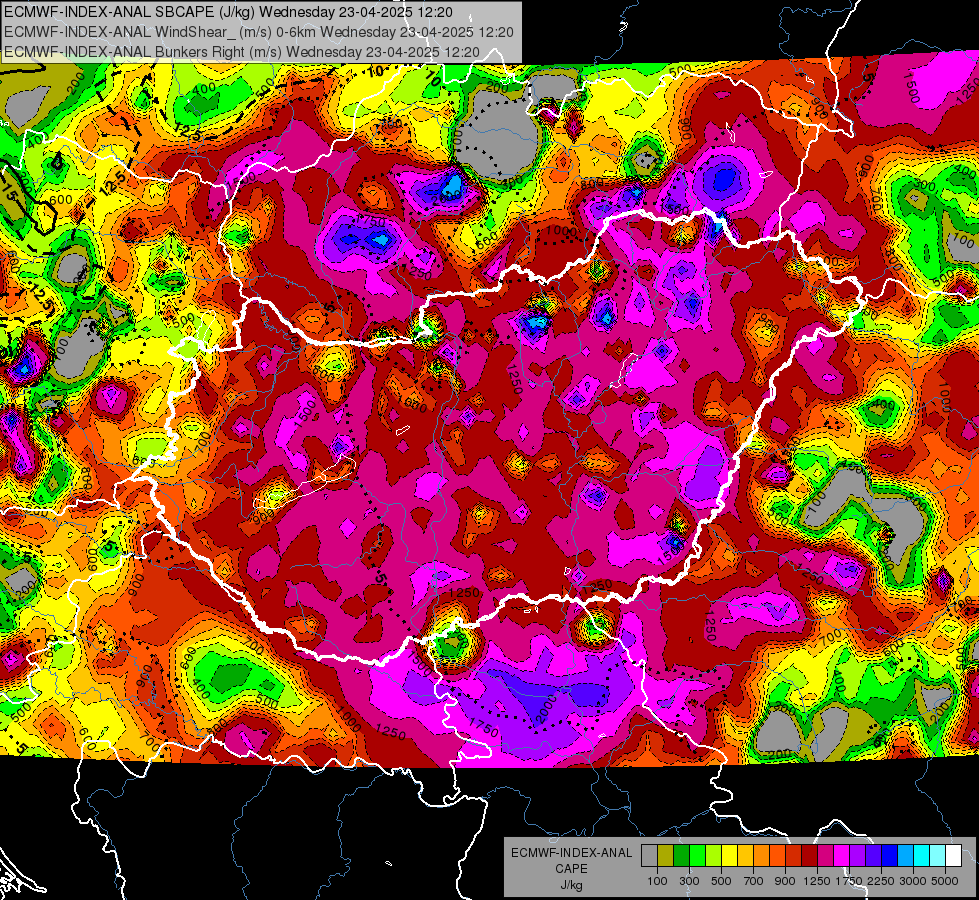979x900 pixels.
Task: Click the purple swatch right of the 1750 tick
Action: point(857,856)
